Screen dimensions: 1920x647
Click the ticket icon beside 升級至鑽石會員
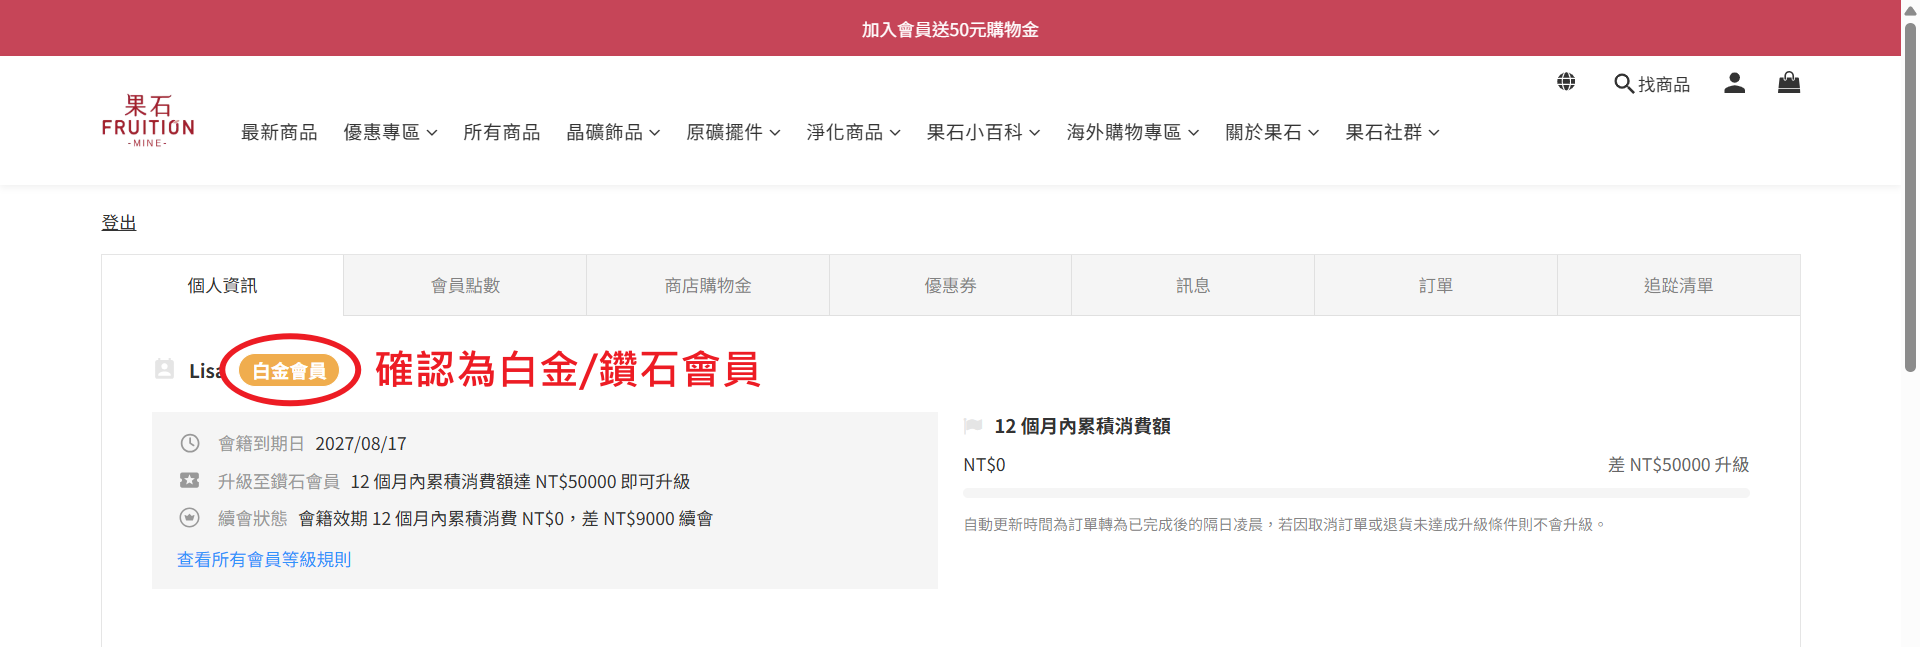(x=189, y=480)
